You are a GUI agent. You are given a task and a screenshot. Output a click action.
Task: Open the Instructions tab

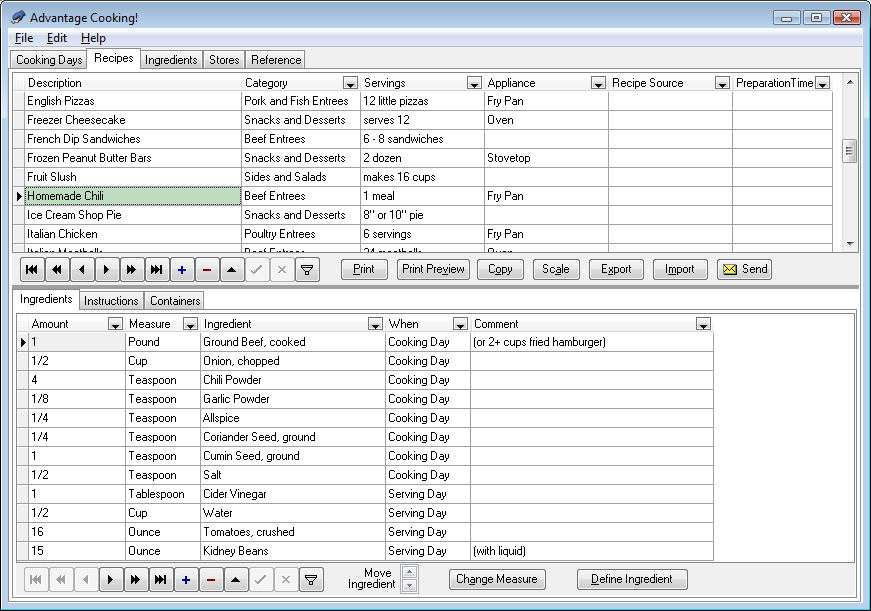pos(111,301)
